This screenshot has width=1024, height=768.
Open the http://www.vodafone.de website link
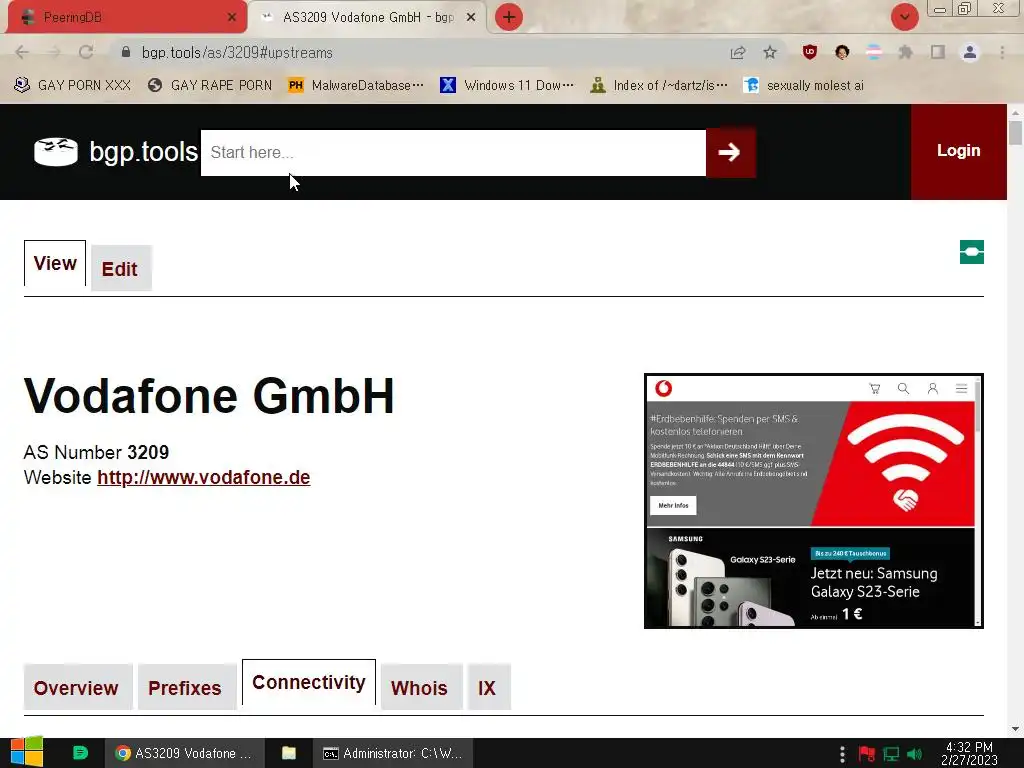(x=204, y=477)
